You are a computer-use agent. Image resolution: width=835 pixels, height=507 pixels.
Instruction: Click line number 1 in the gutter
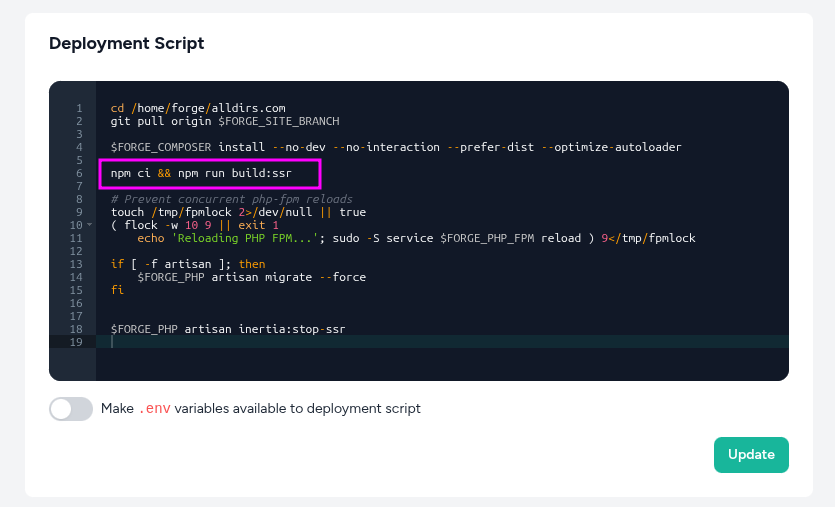click(x=78, y=108)
